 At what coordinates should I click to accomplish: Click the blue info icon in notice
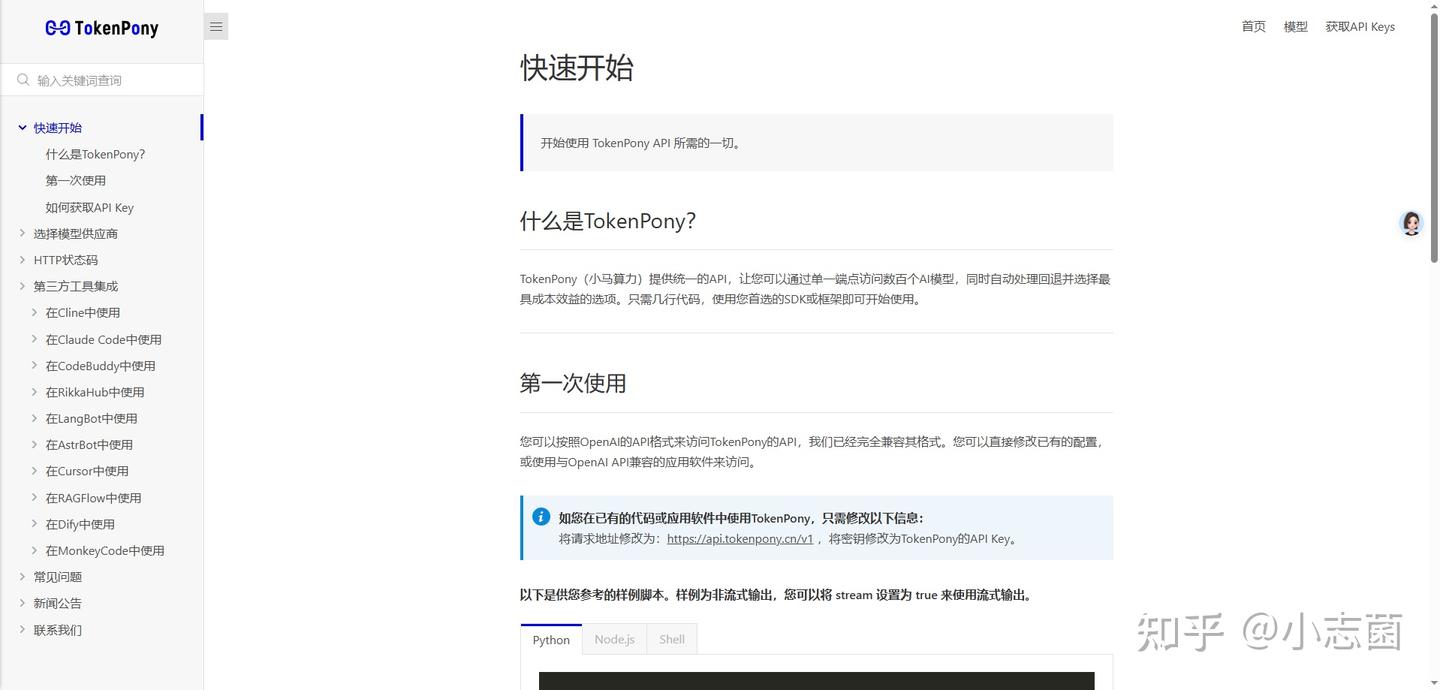(541, 517)
